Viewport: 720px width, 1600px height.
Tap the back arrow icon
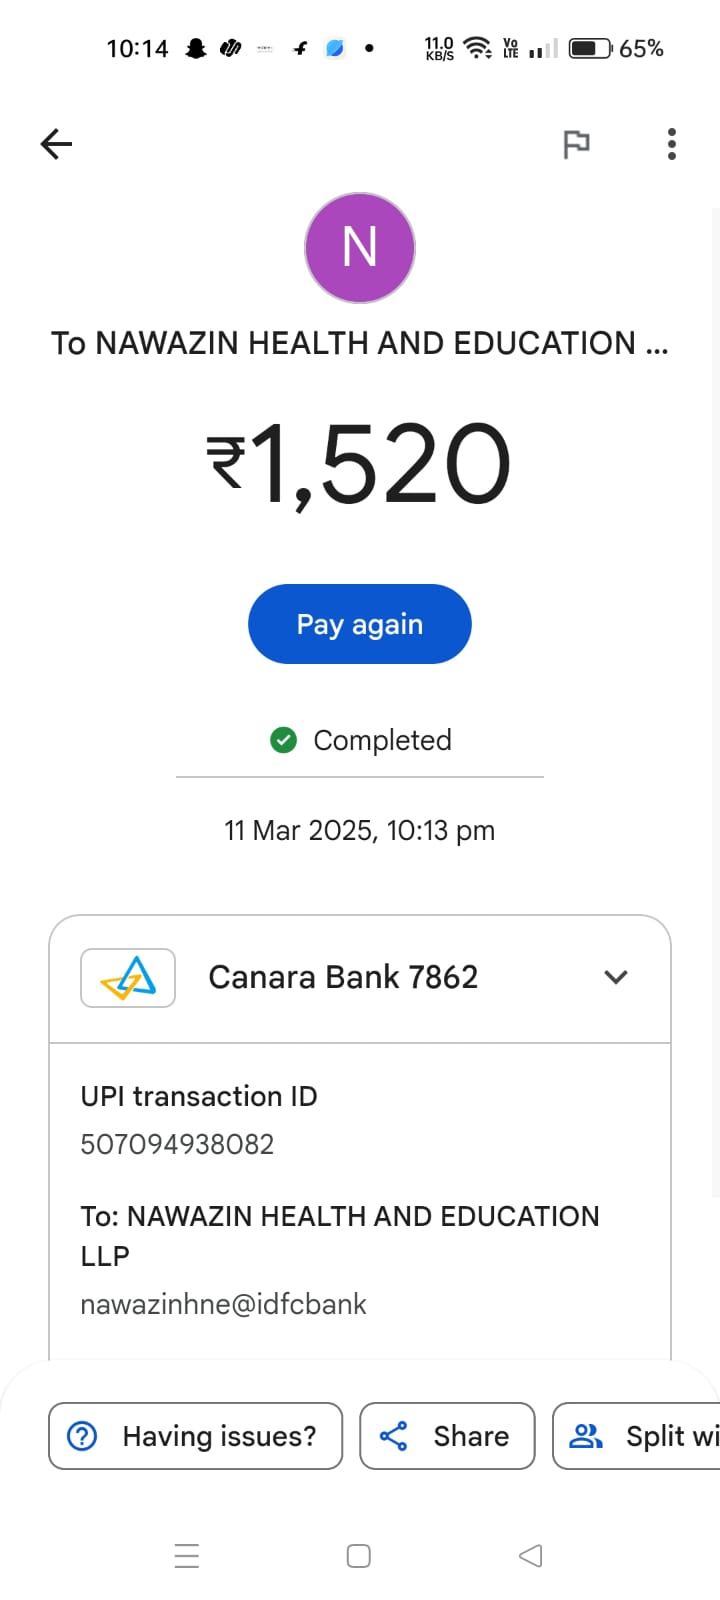56,144
